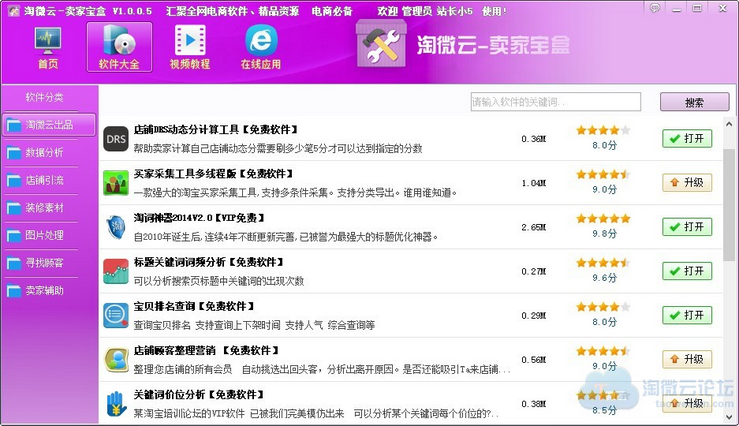Click the feedback speech bubble icon in title bar
The height and width of the screenshot is (426, 739).
point(655,8)
